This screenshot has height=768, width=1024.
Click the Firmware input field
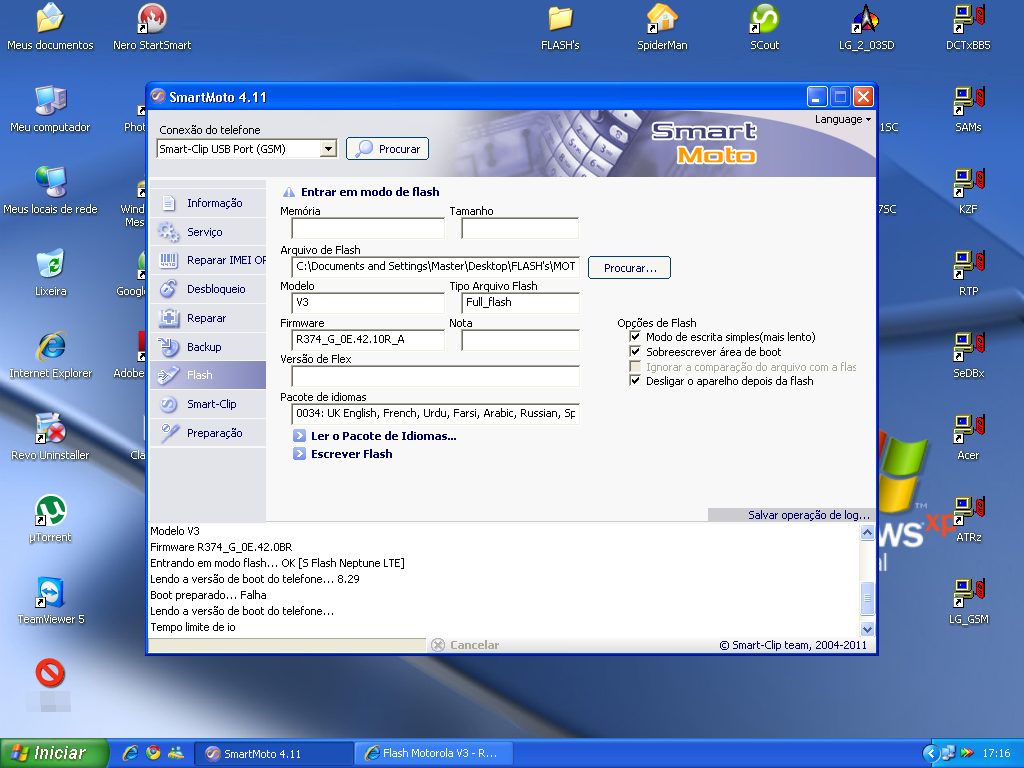pyautogui.click(x=368, y=340)
